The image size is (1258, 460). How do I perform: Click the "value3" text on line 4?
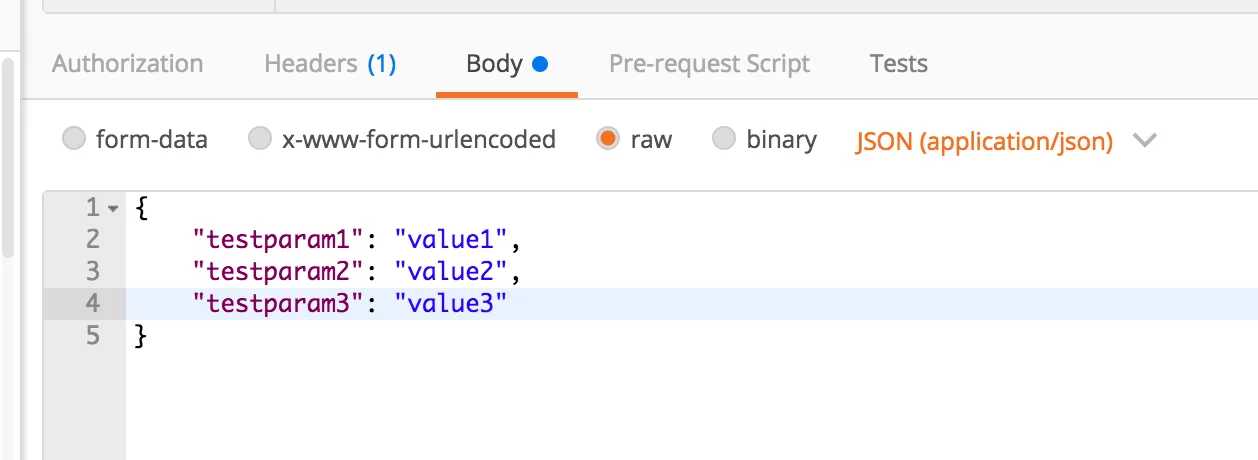coord(452,304)
